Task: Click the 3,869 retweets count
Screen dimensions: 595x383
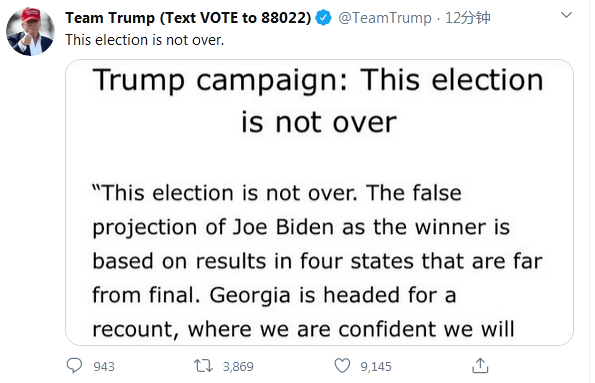Action: pos(238,366)
